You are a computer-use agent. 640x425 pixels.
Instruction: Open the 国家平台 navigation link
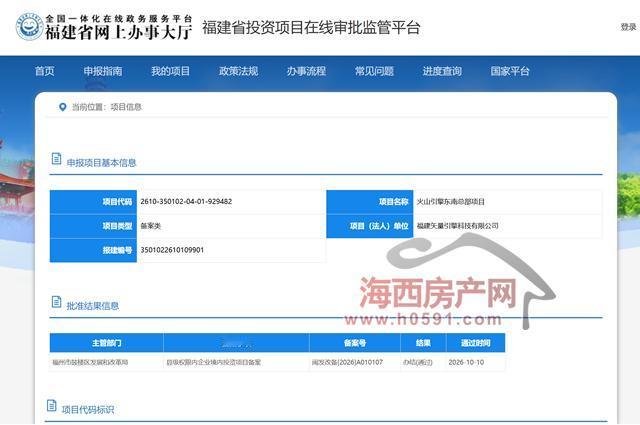[x=510, y=71]
